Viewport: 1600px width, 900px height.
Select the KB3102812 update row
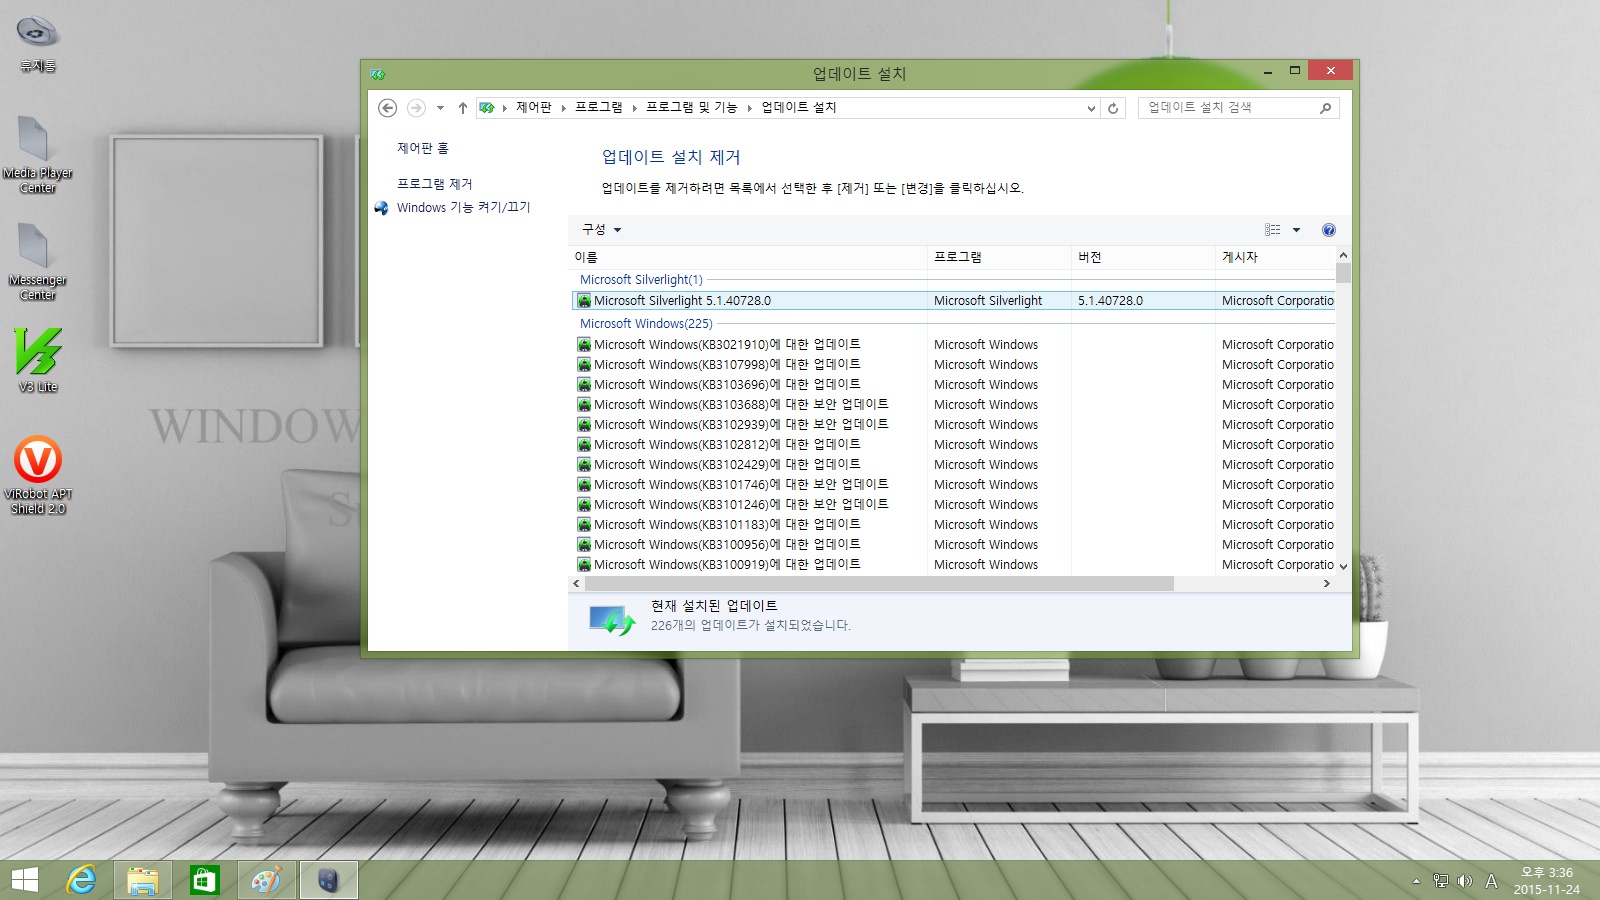(953, 445)
